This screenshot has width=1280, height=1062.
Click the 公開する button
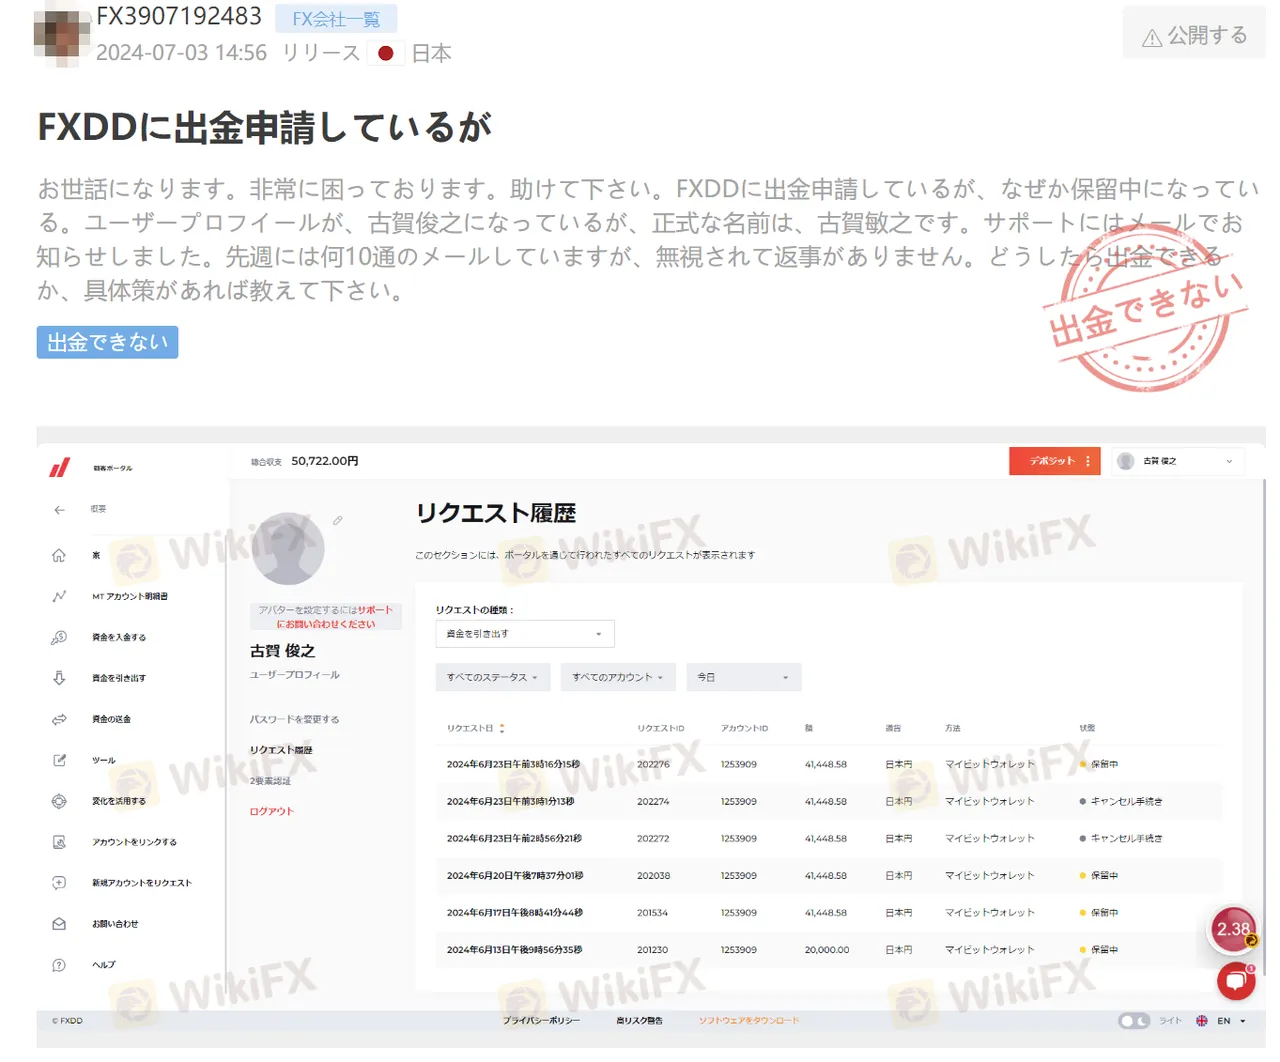[x=1194, y=36]
